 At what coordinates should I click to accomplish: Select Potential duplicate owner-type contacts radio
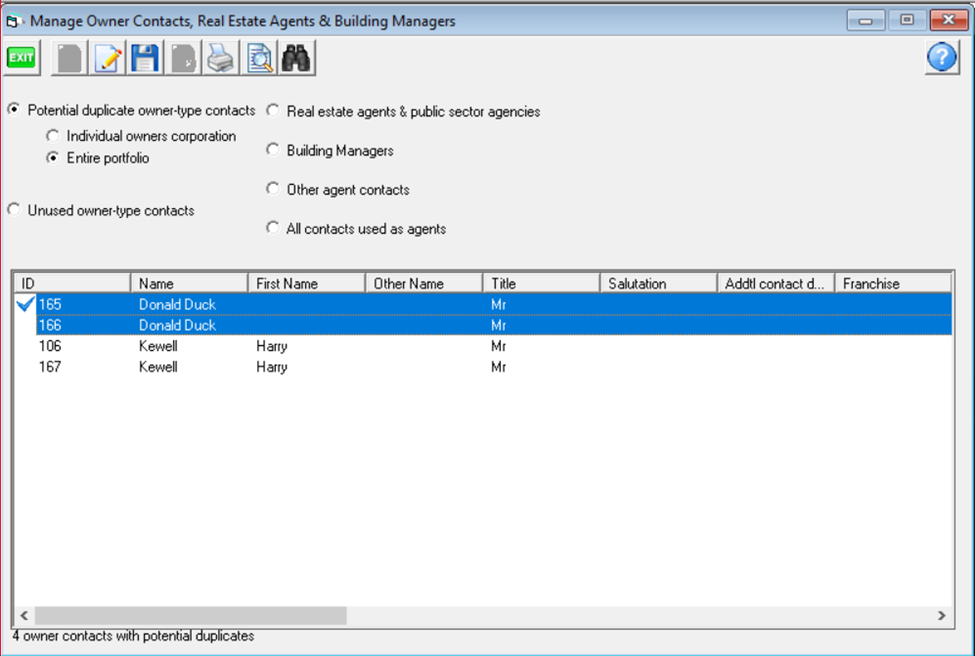pyautogui.click(x=14, y=109)
